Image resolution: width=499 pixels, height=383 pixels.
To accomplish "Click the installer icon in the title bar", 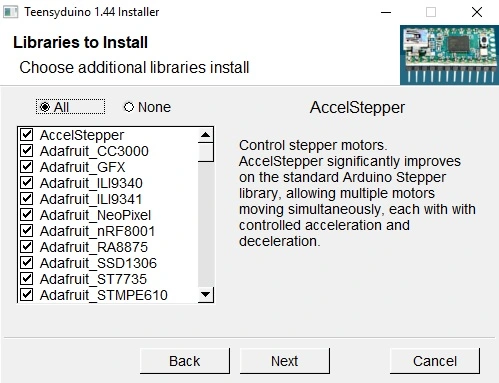I will click(x=10, y=12).
